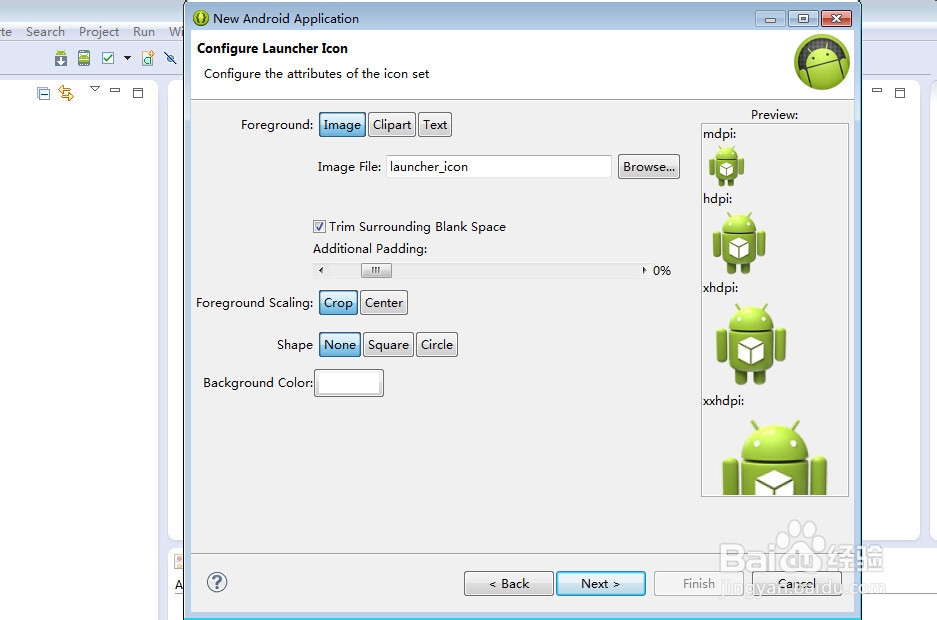Screen dimensions: 937x620
Task: Click the mdpi preview icon
Action: coord(726,166)
